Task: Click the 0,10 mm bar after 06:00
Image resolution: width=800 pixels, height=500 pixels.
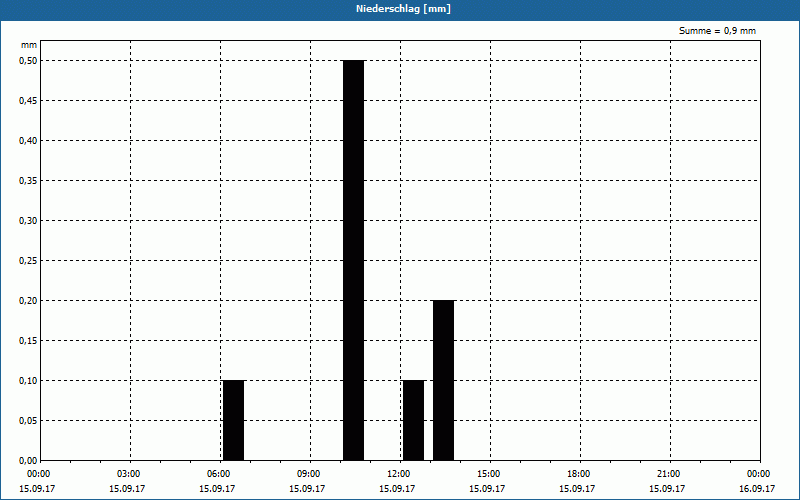Action: (234, 420)
